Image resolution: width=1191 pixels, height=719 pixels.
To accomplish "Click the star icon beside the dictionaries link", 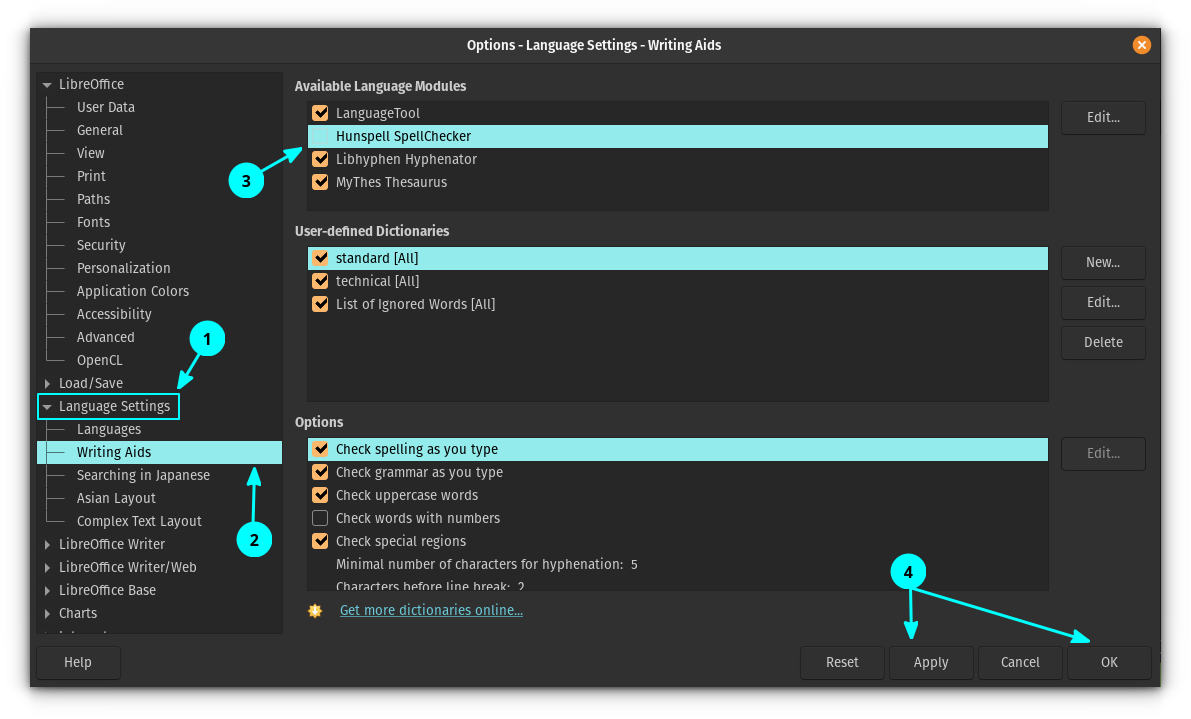I will (x=315, y=610).
